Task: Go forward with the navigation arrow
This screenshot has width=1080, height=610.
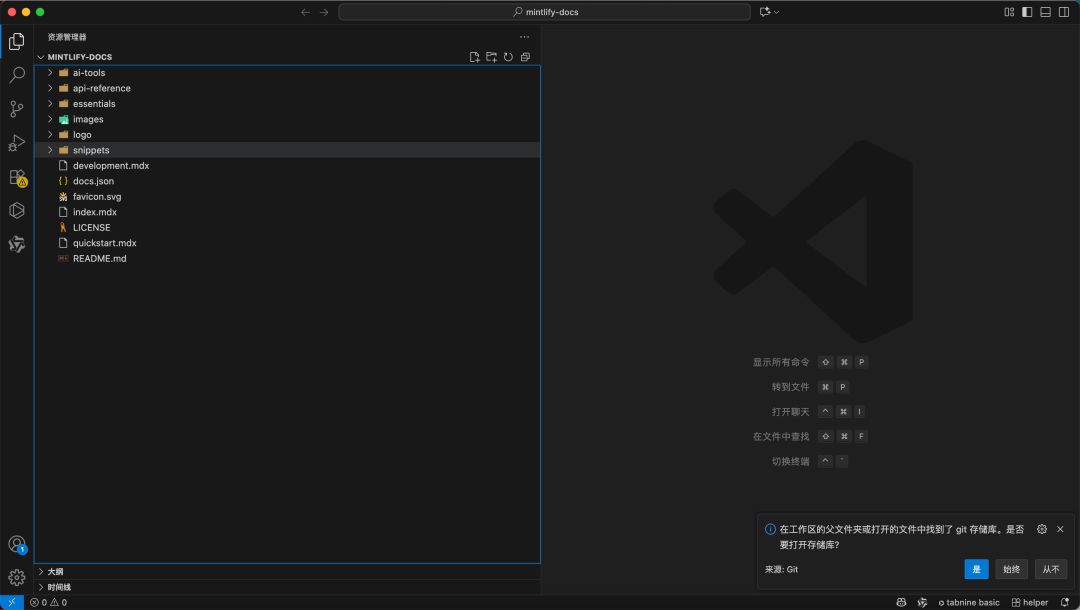Action: tap(324, 12)
